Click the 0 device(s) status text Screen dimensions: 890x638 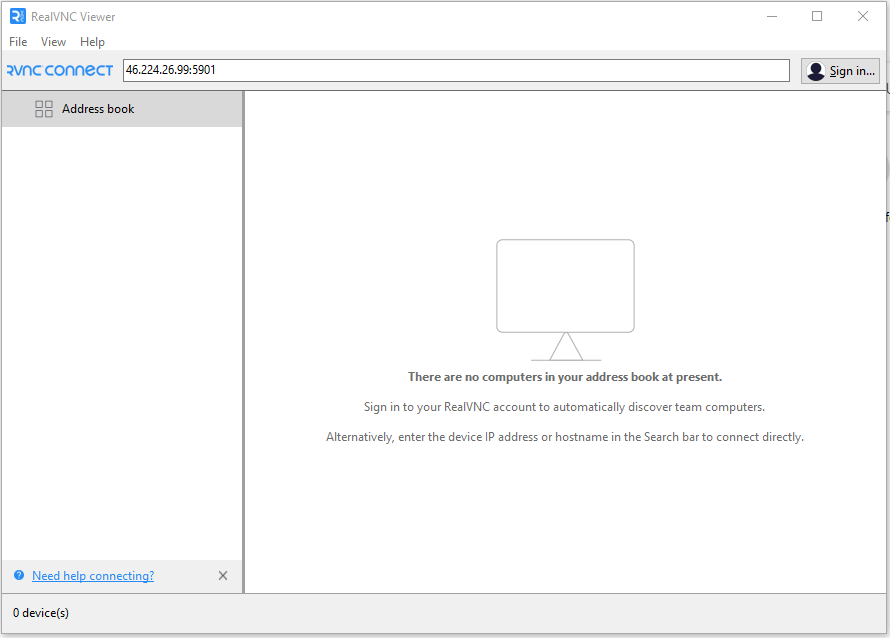41,613
